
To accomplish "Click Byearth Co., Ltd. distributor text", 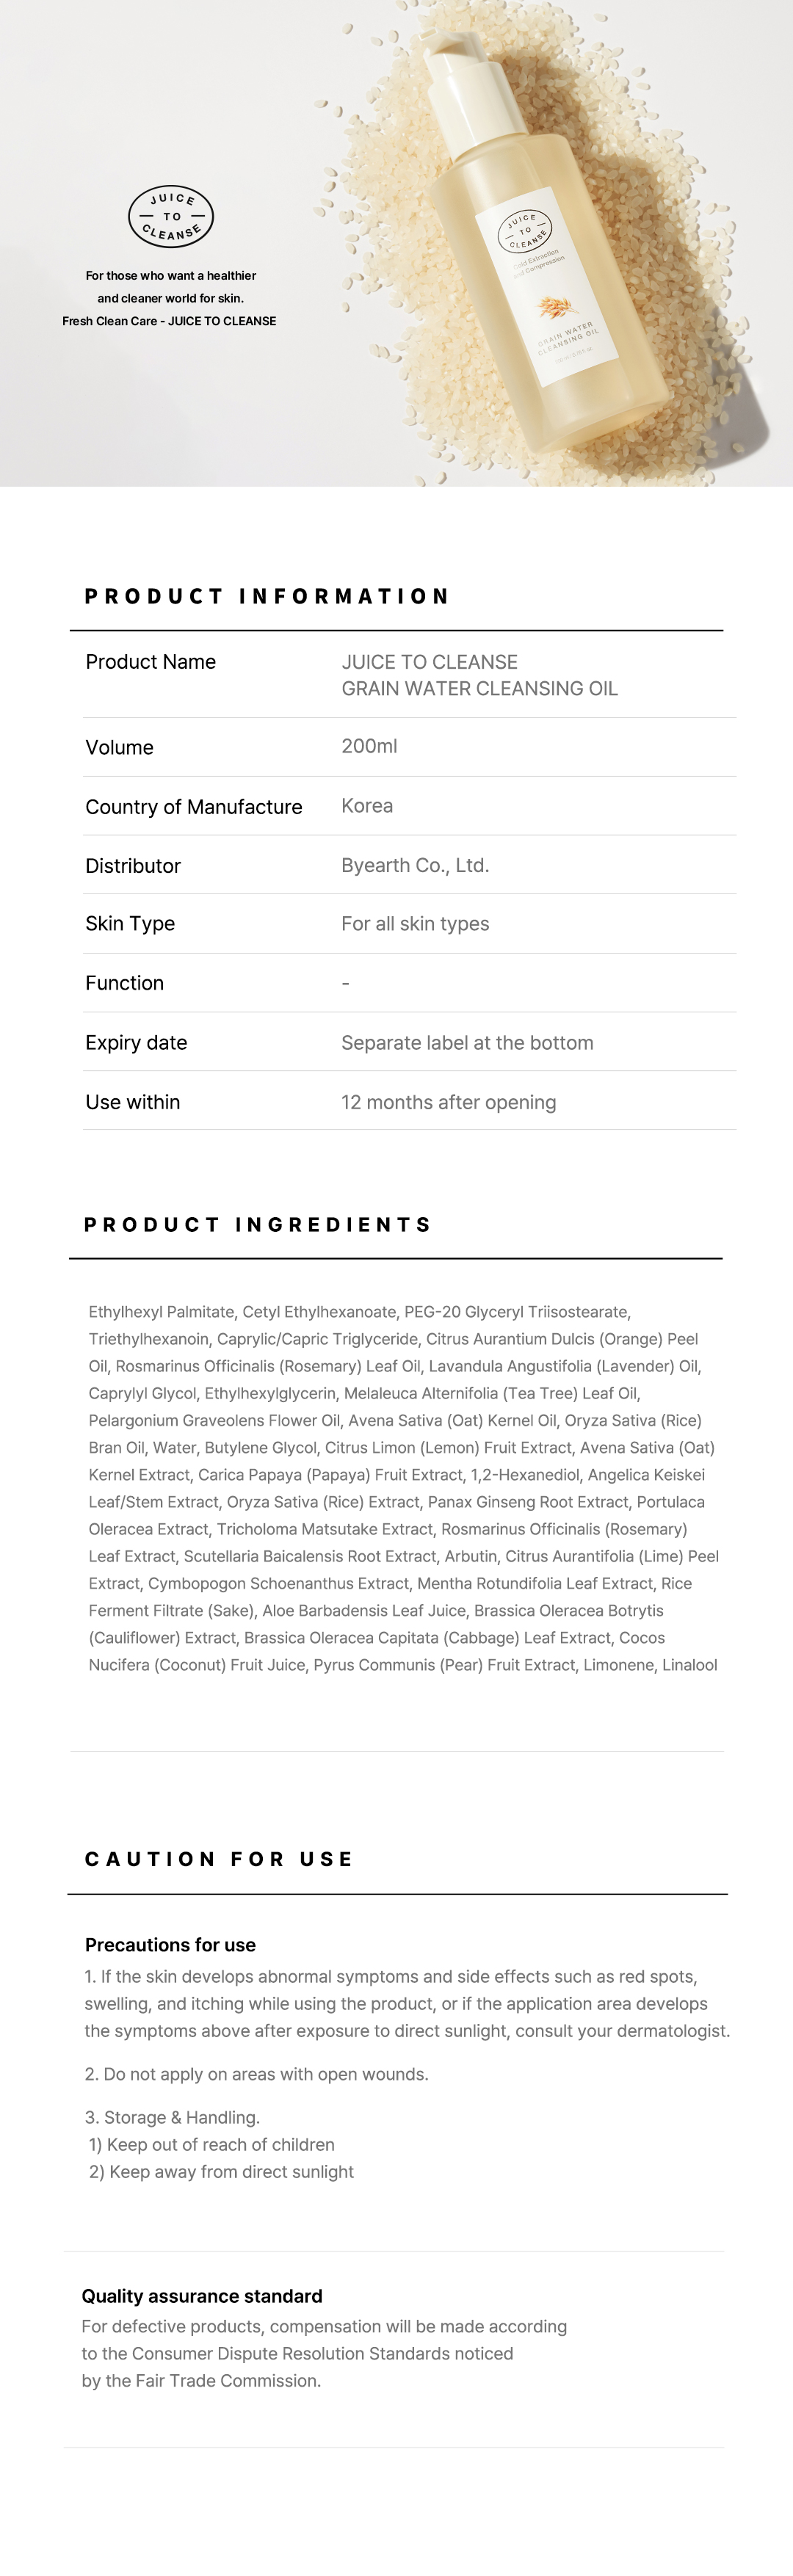I will [415, 865].
